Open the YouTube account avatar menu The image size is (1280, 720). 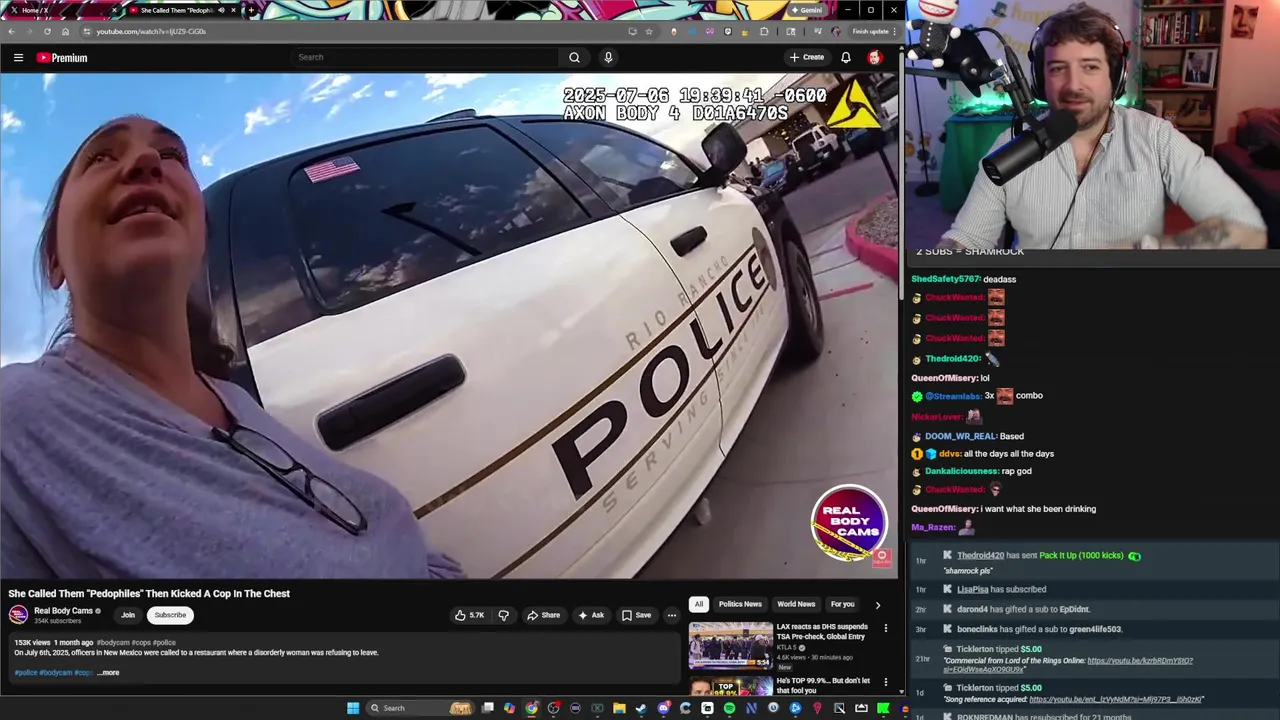pyautogui.click(x=875, y=57)
